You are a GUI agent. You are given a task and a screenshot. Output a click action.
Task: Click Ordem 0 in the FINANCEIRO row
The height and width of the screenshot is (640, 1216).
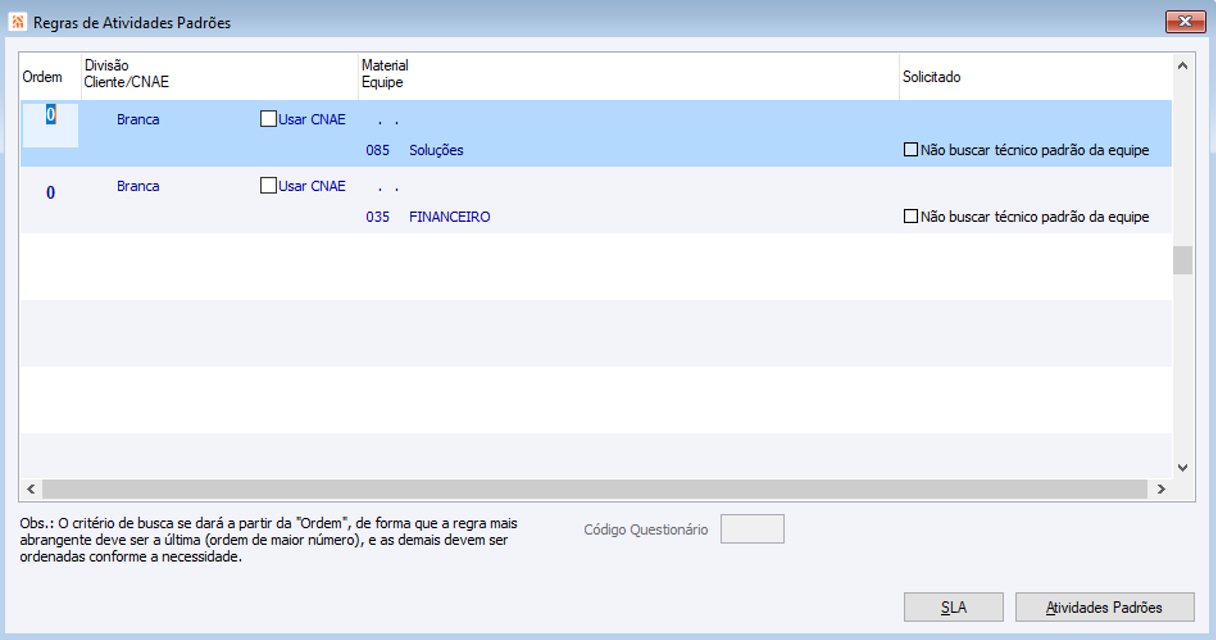(x=50, y=193)
